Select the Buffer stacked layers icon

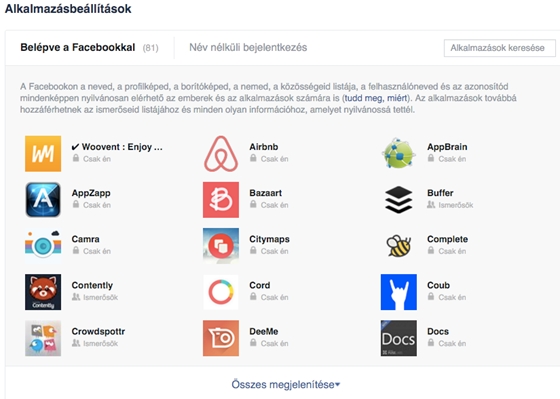[x=399, y=200]
